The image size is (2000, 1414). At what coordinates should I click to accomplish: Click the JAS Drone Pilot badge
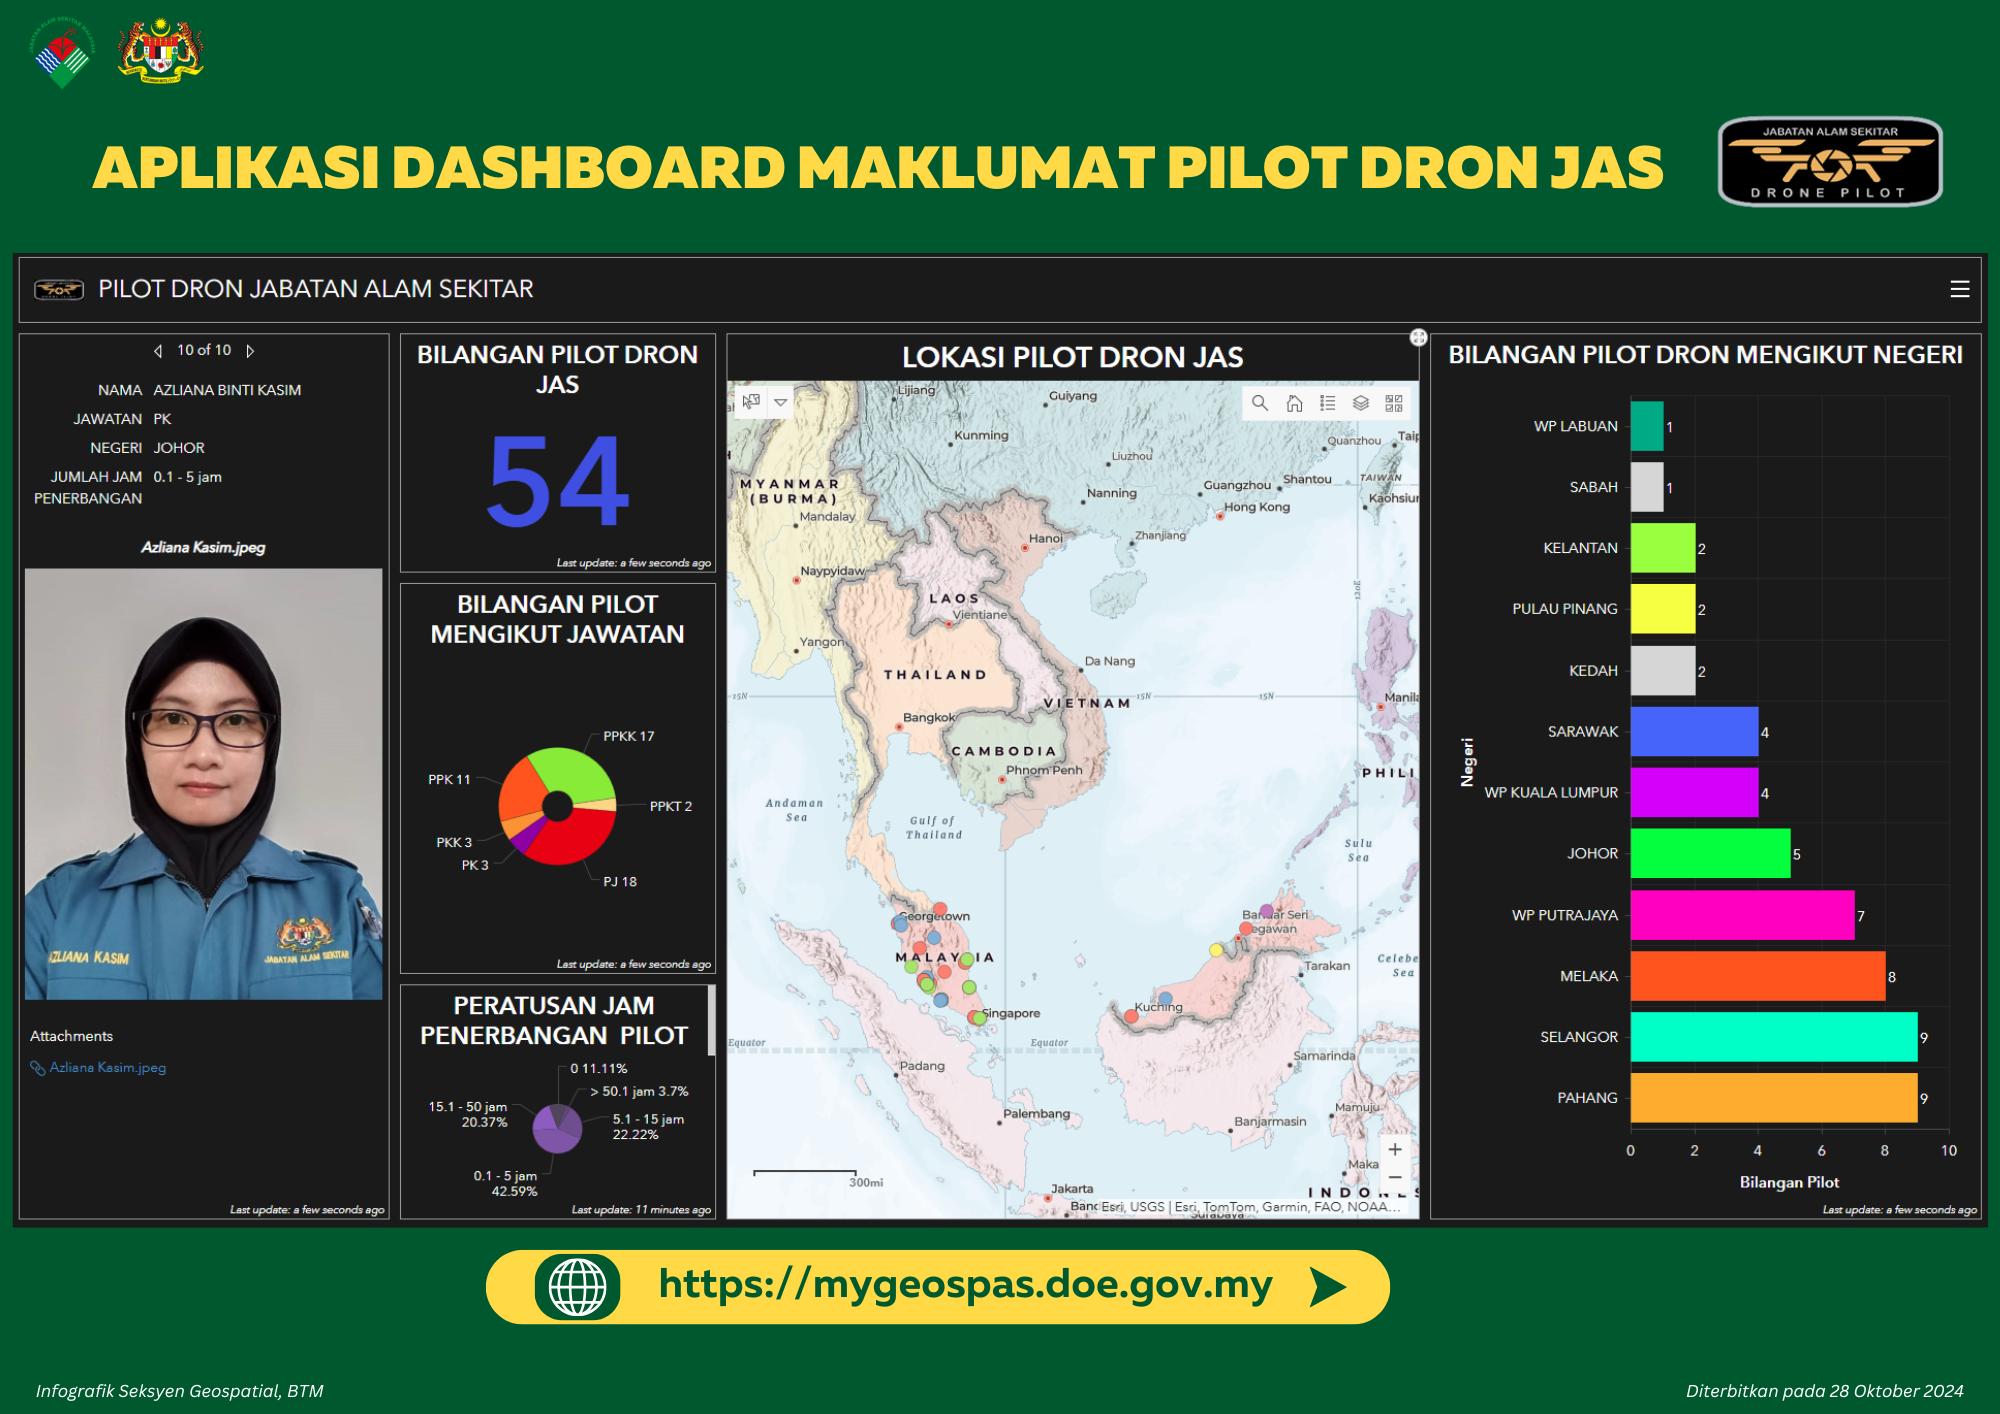point(1830,162)
